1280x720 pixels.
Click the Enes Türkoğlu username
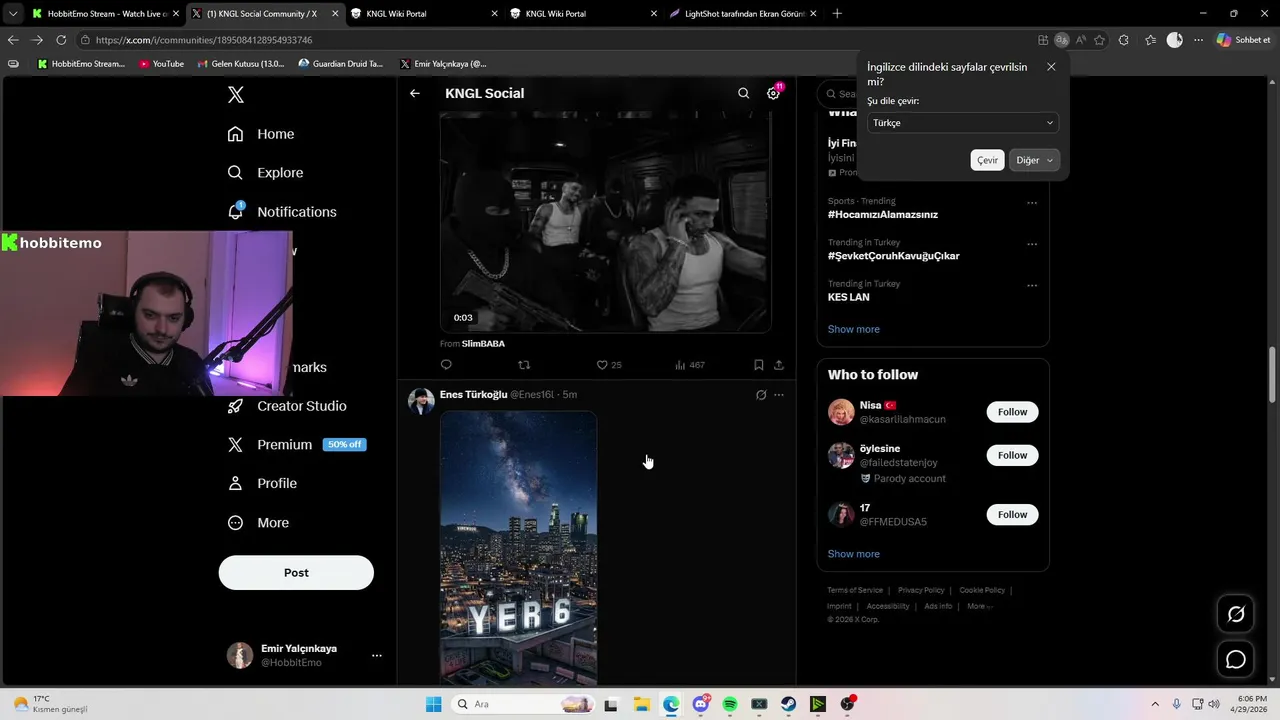[474, 395]
